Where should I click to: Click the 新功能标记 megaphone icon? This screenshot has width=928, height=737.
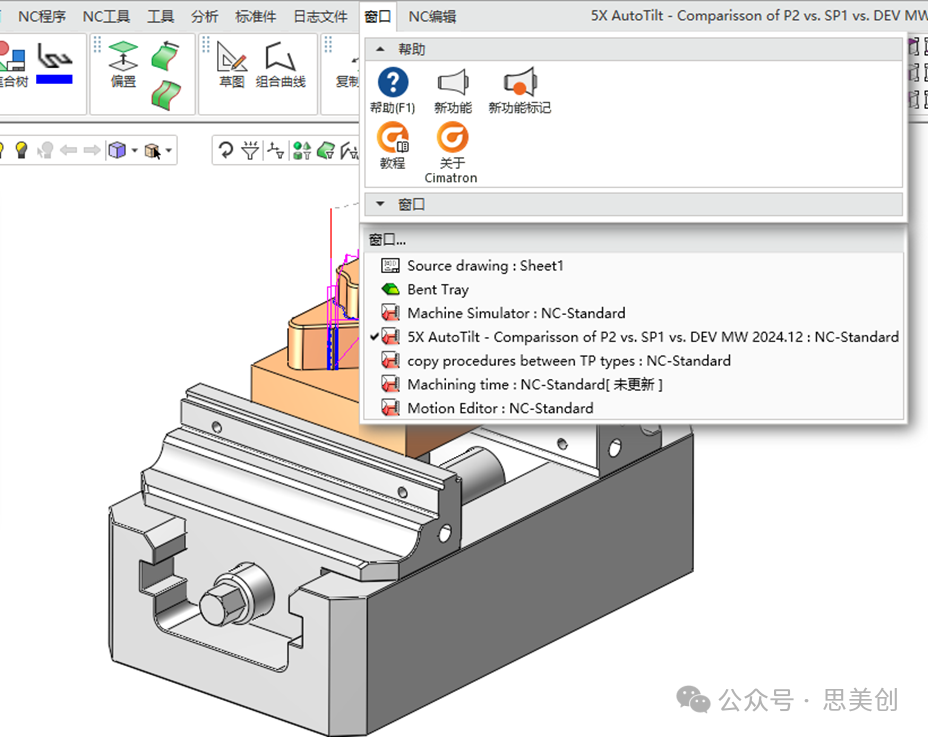[x=520, y=90]
